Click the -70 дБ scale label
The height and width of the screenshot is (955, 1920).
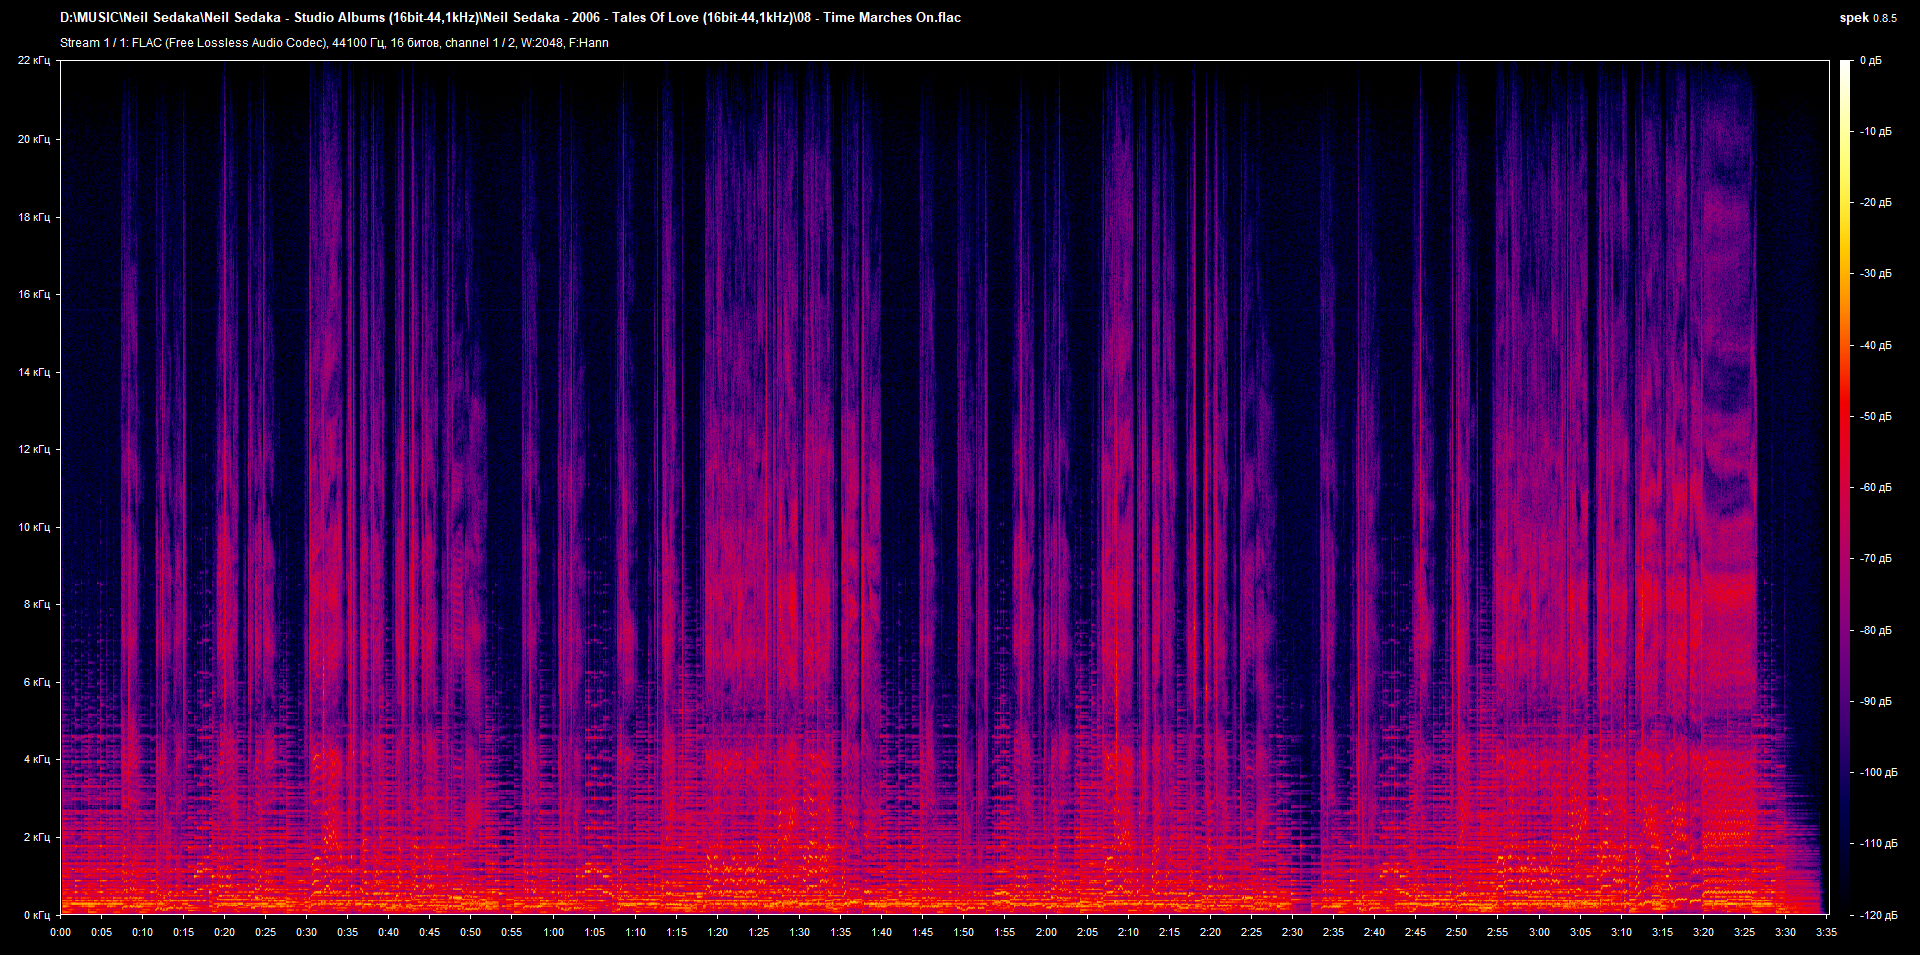(1876, 559)
